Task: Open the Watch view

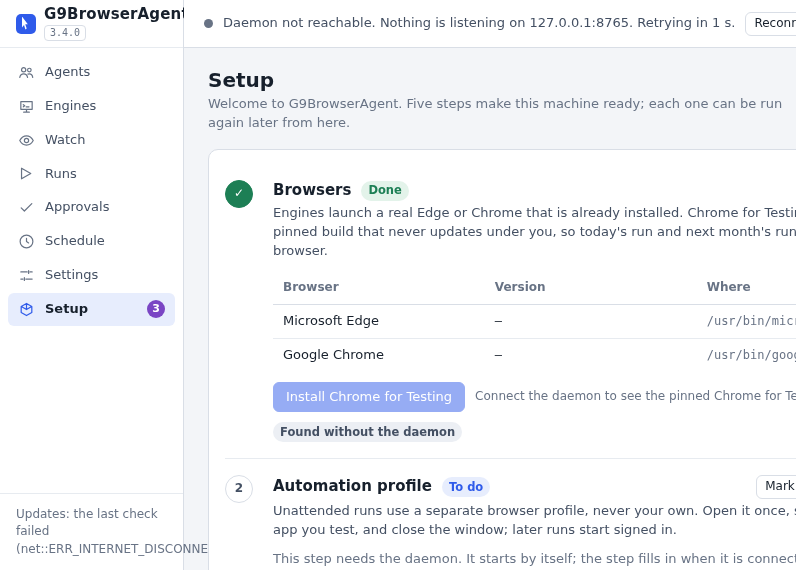Action: pyautogui.click(x=91, y=140)
